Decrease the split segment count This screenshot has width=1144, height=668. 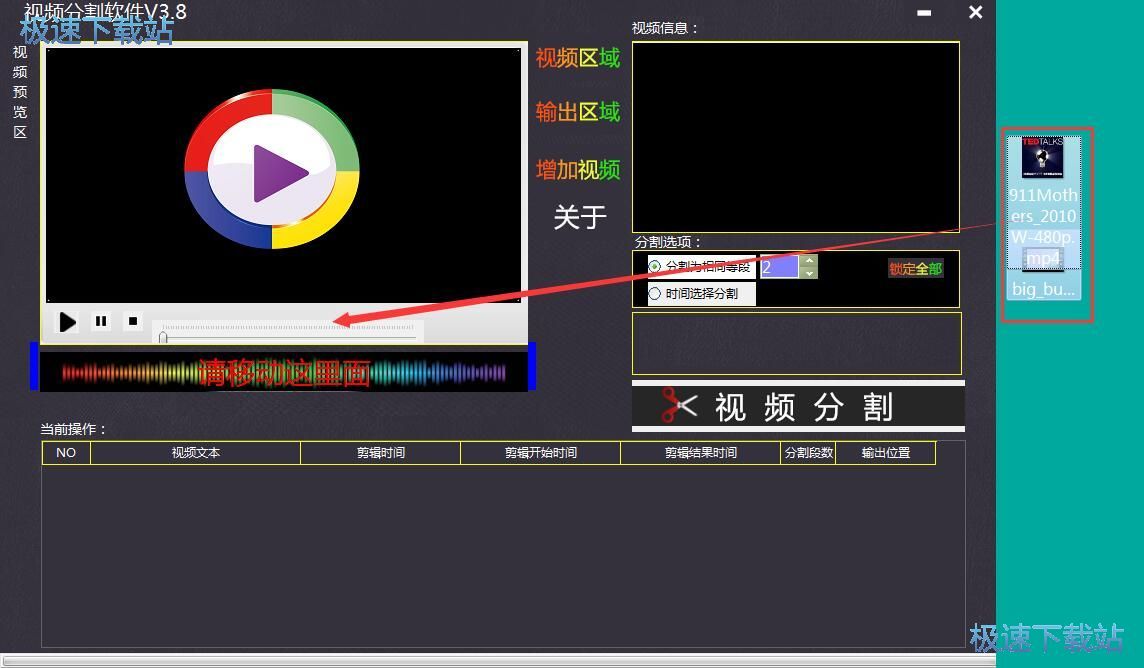pos(809,273)
